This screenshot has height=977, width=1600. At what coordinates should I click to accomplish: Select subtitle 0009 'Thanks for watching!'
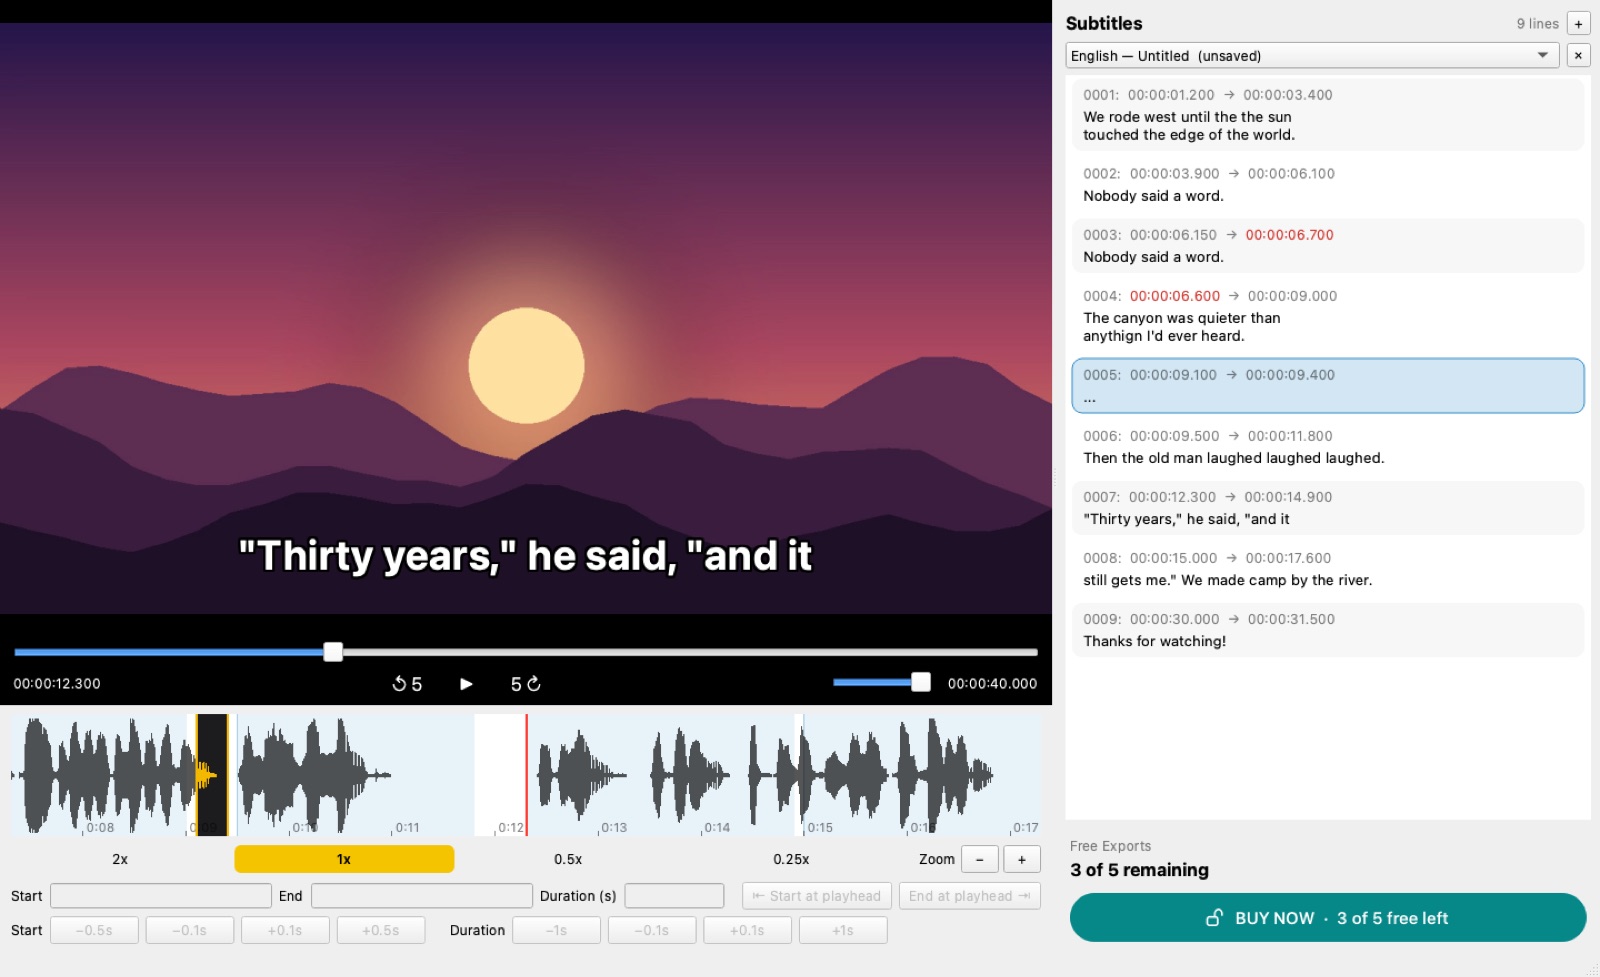tap(1328, 630)
